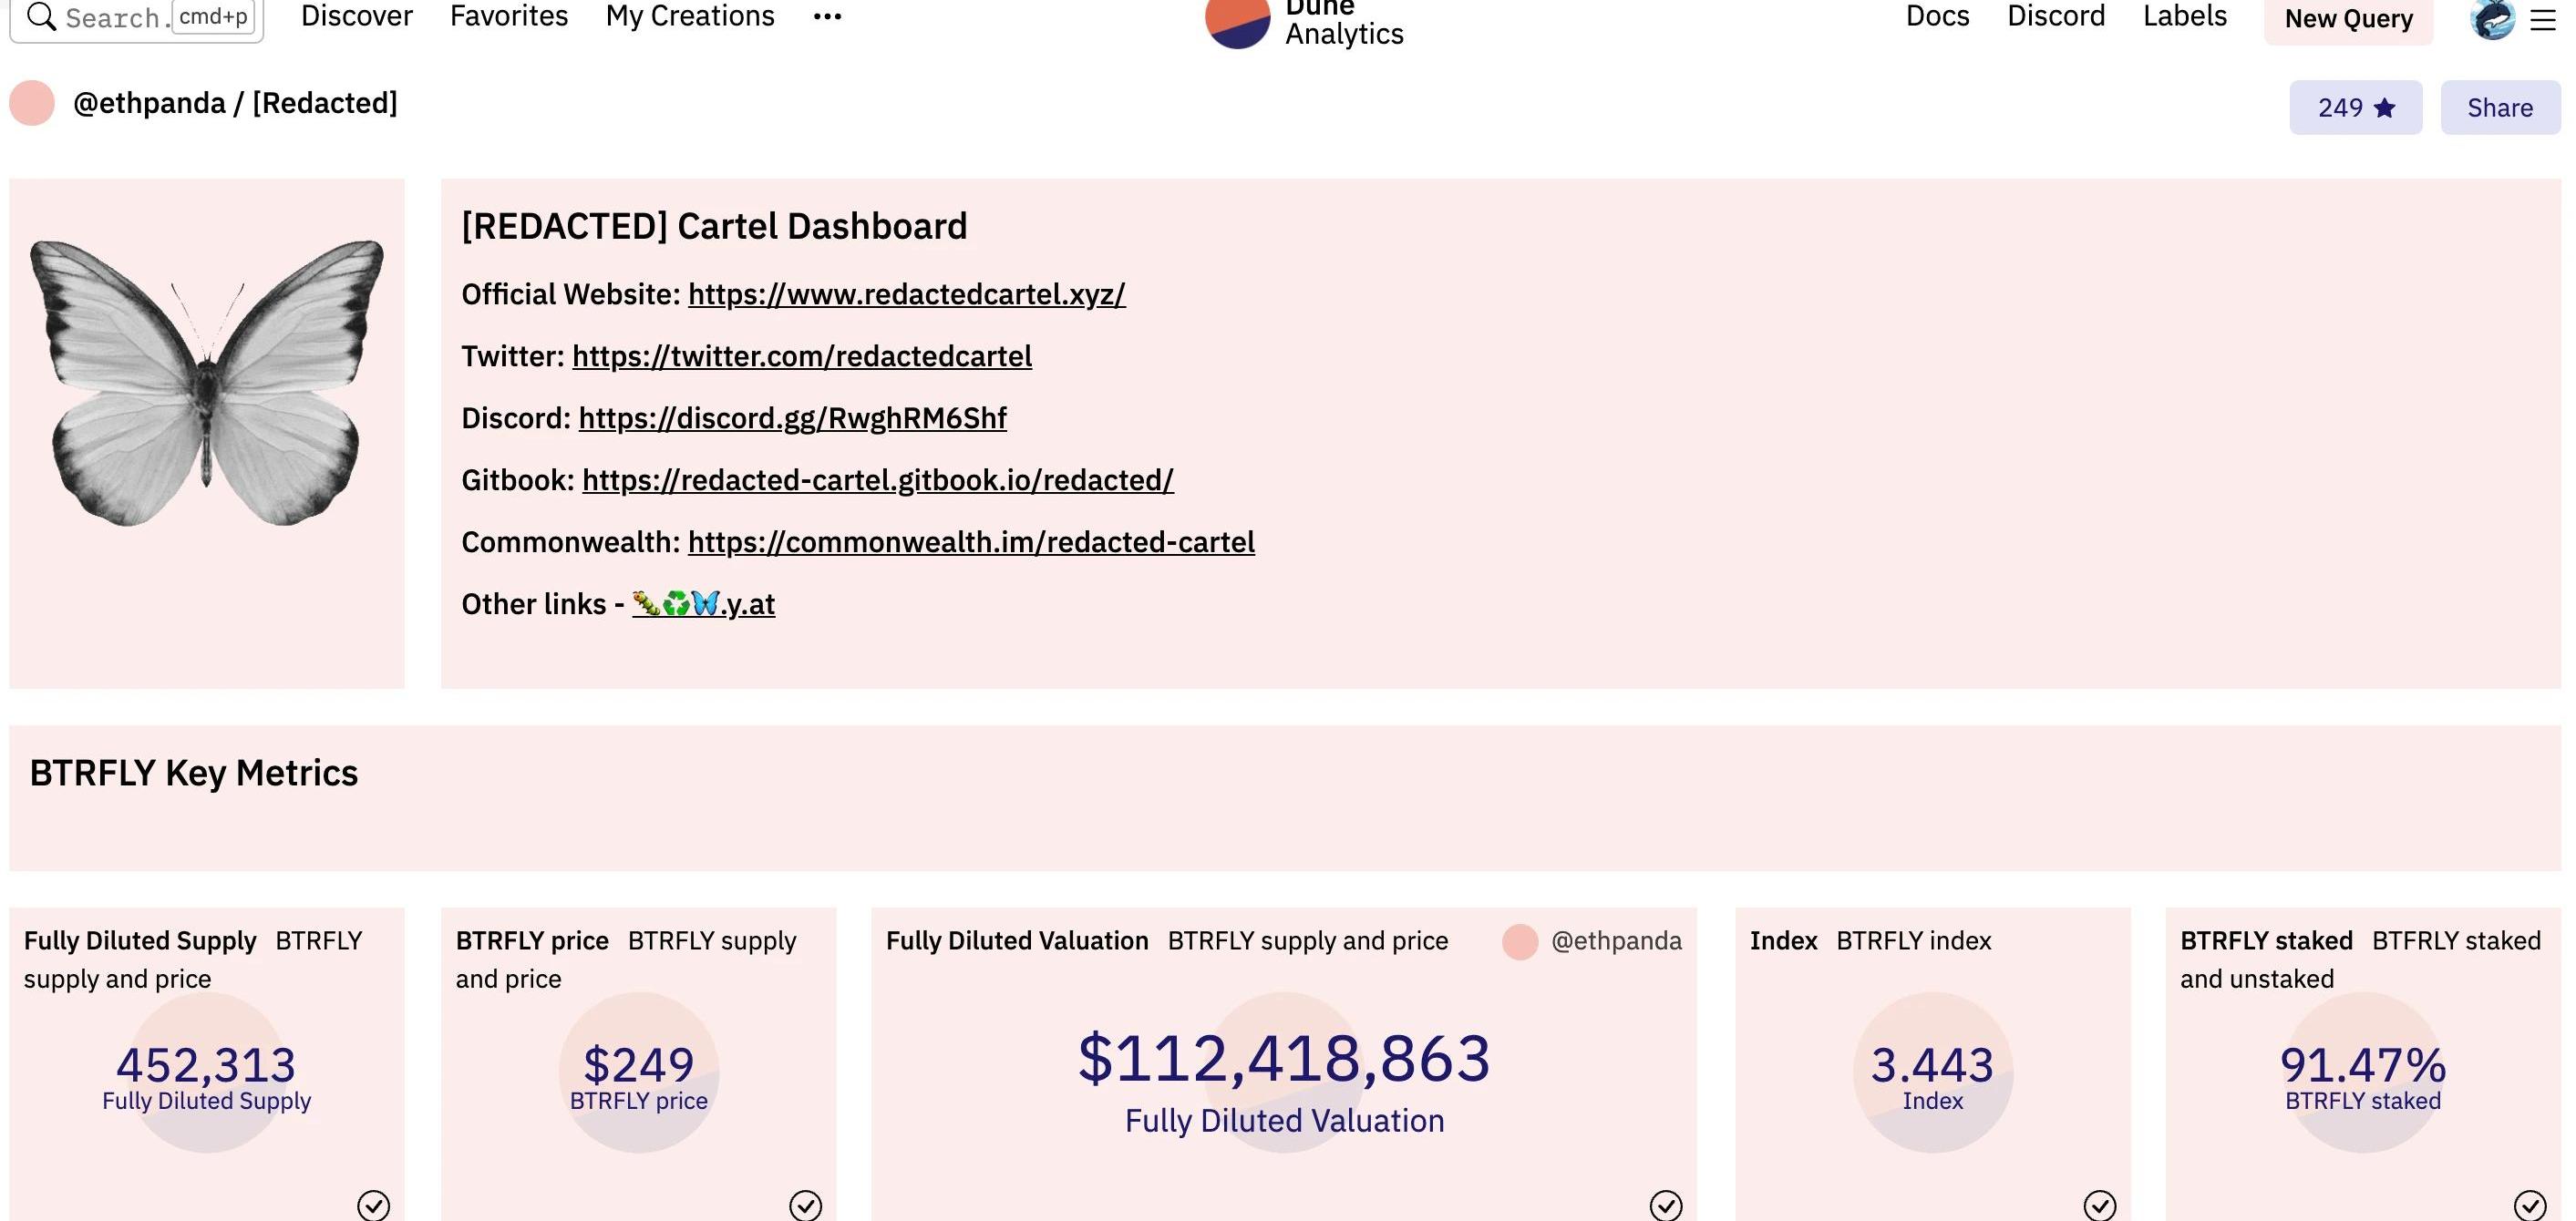This screenshot has height=1221, width=2576.
Task: Click the New Query button
Action: point(2348,19)
